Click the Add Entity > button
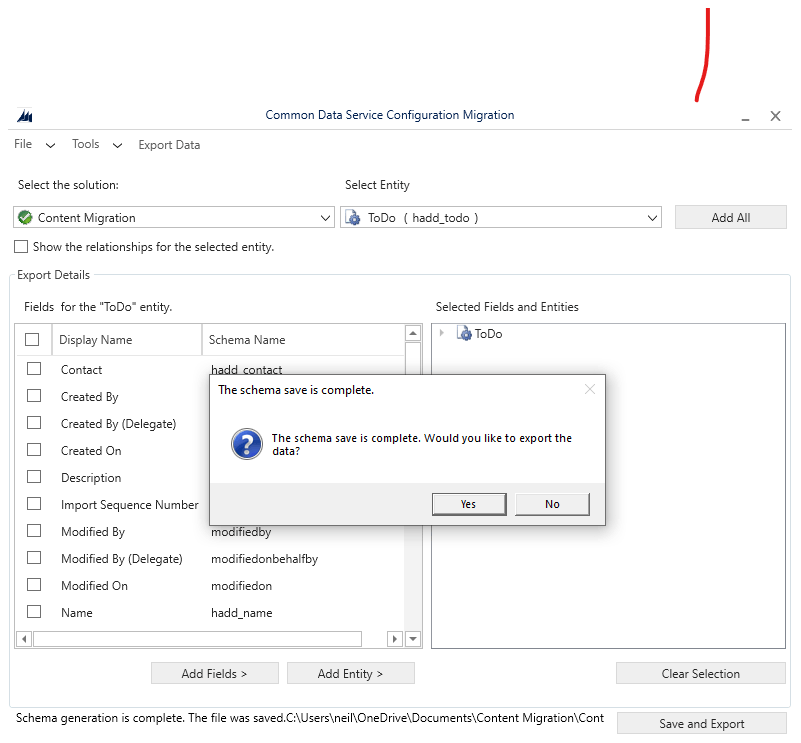The height and width of the screenshot is (743, 801). pyautogui.click(x=350, y=674)
